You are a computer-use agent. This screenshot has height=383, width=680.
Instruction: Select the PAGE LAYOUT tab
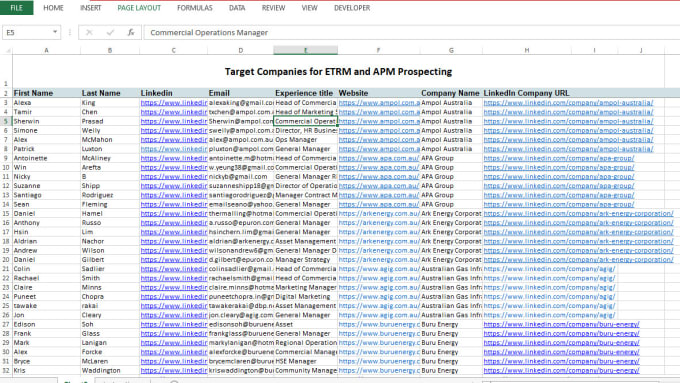point(139,8)
